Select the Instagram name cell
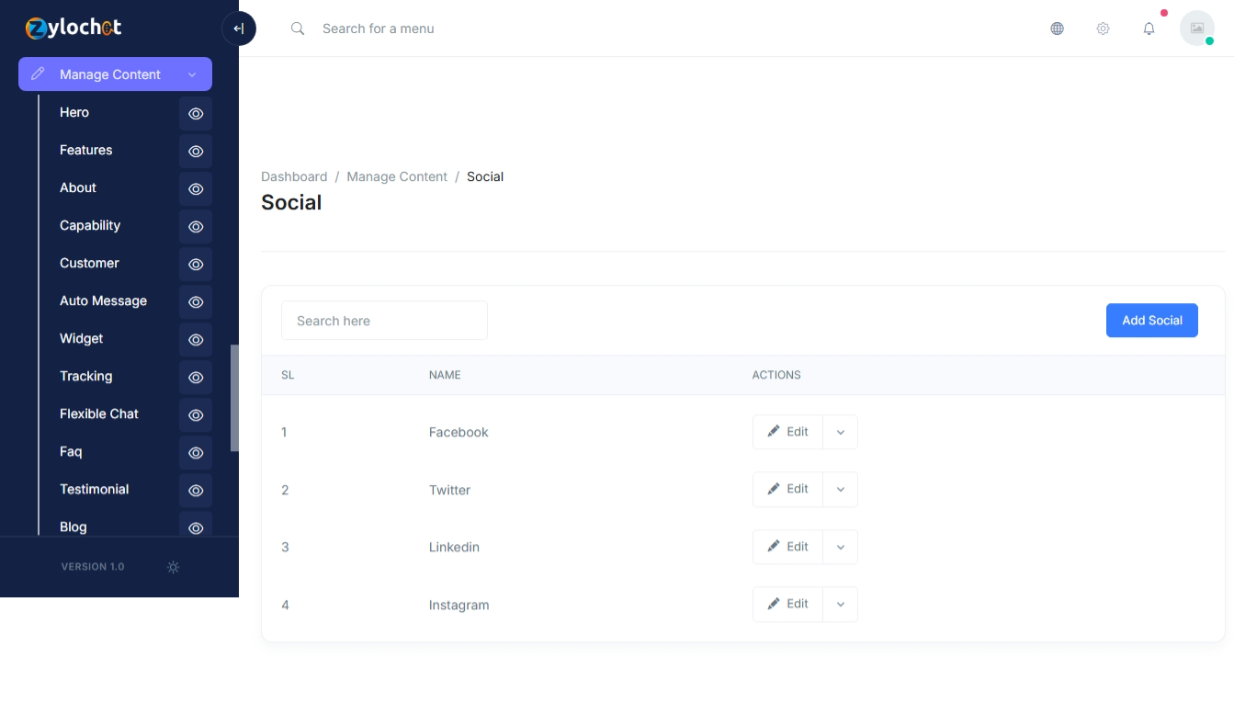This screenshot has width=1234, height=719. coord(459,605)
